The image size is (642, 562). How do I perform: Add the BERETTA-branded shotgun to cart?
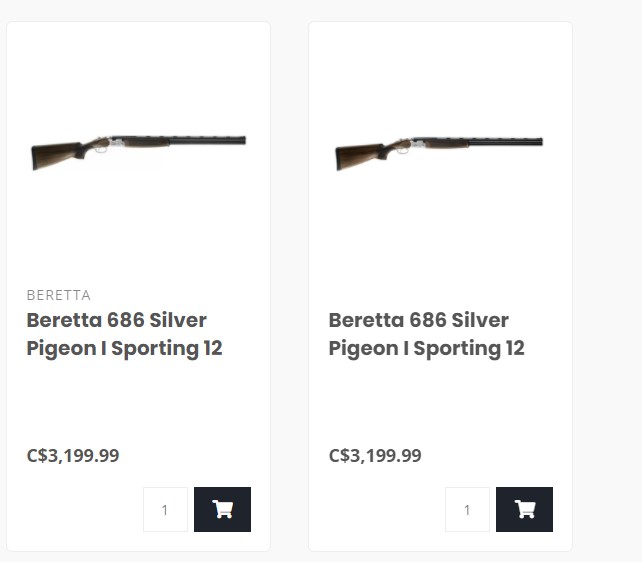point(222,509)
